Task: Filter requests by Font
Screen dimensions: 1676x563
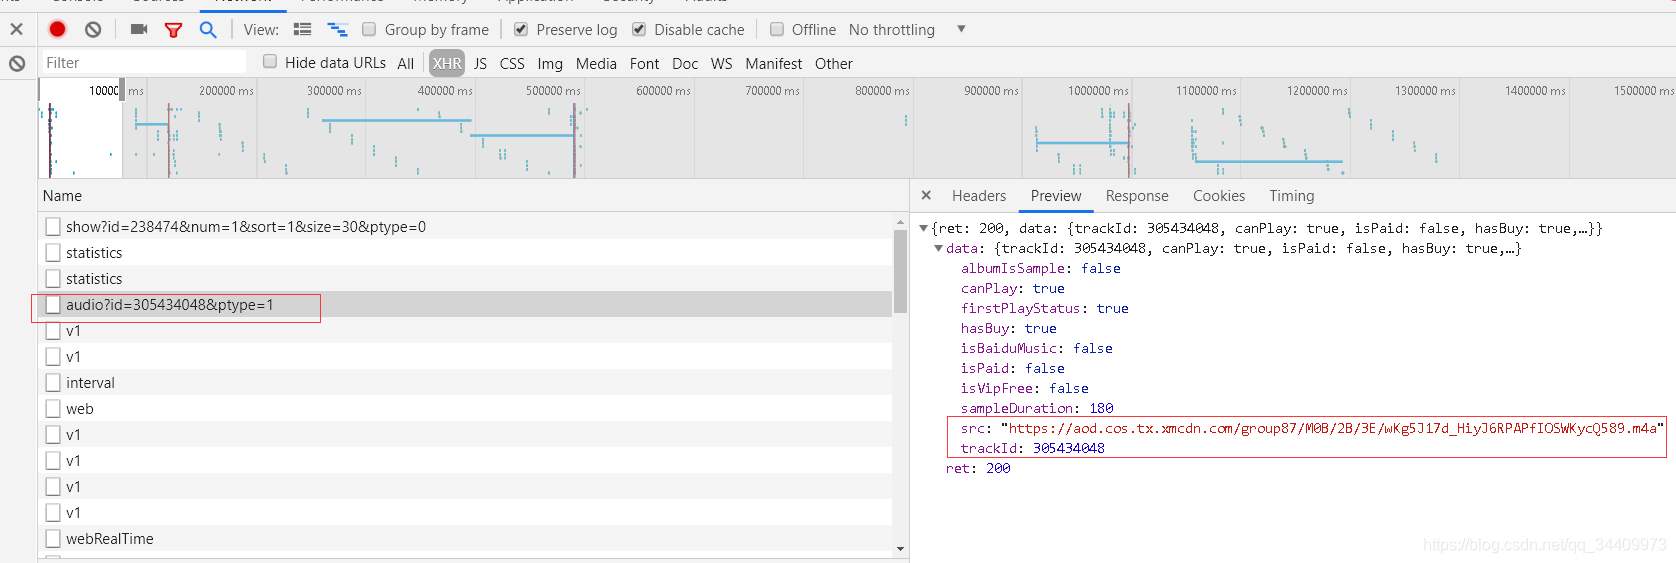Action: (x=644, y=63)
